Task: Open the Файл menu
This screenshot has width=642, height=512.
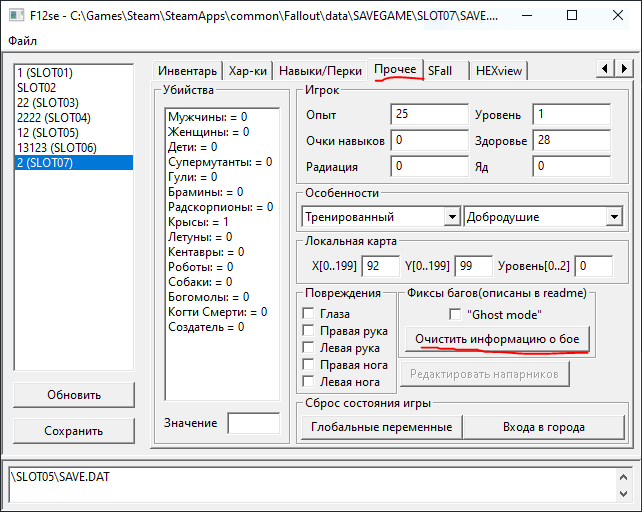Action: pyautogui.click(x=23, y=41)
